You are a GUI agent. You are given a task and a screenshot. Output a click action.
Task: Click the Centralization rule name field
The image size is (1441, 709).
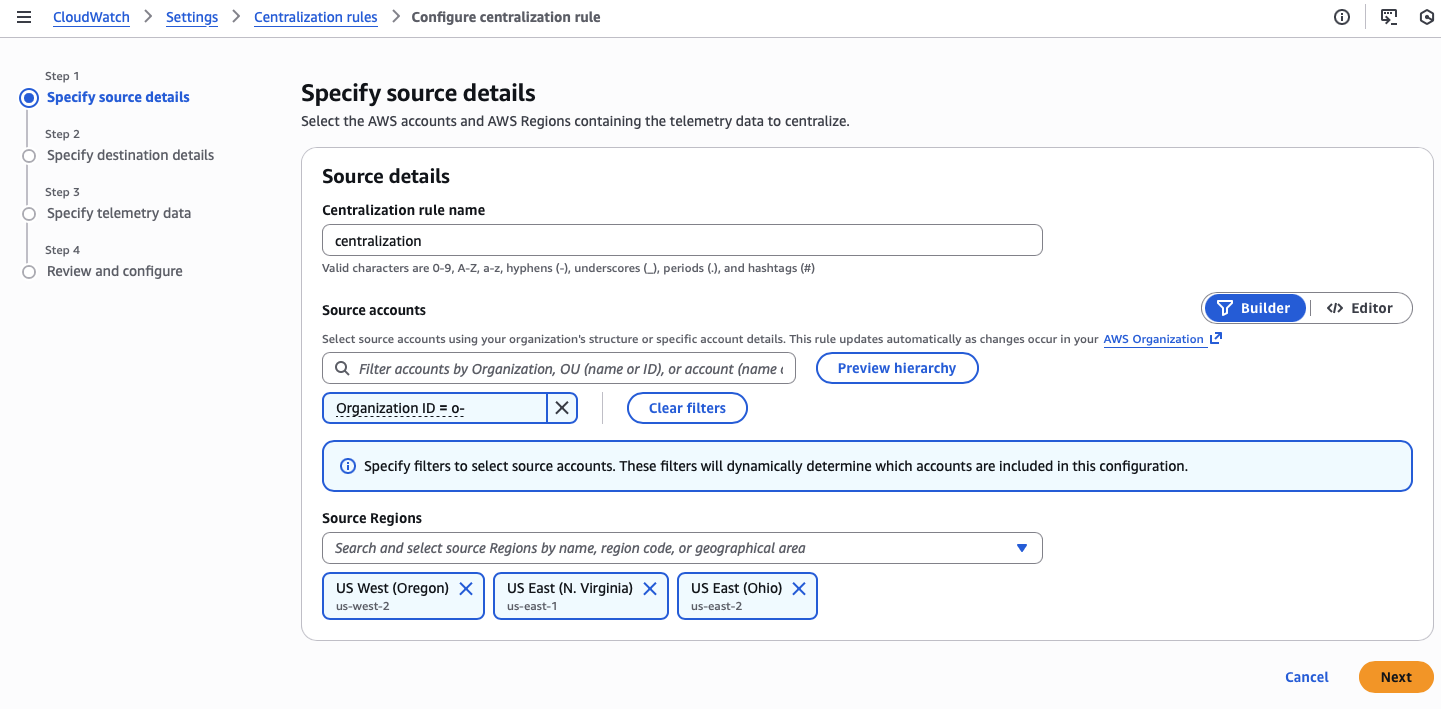click(682, 241)
